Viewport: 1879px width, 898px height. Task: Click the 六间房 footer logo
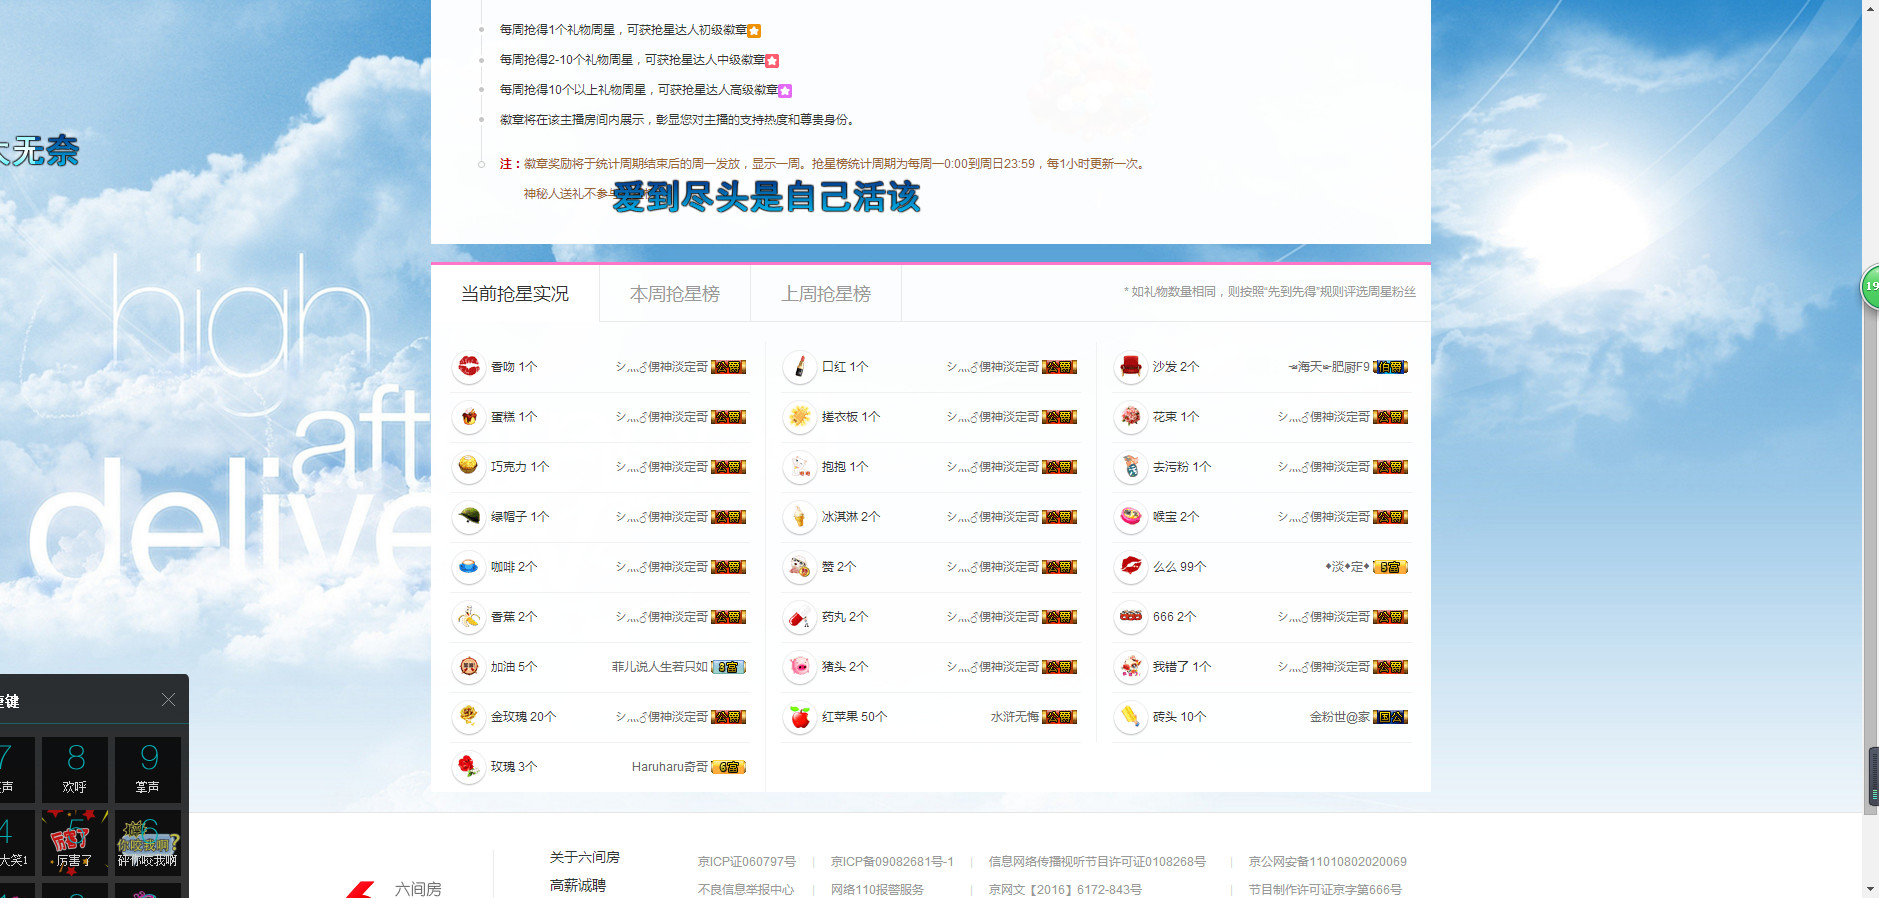(395, 889)
